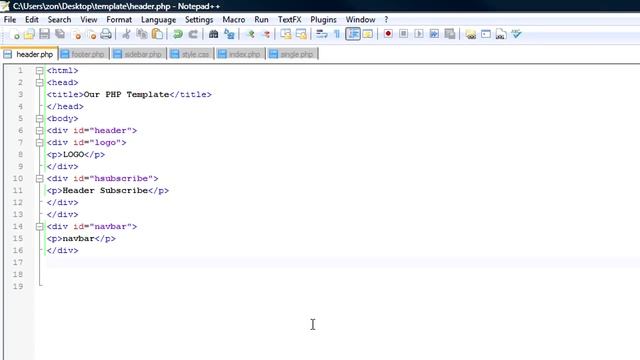Click the <p>navbar</p> code line

pos(81,239)
